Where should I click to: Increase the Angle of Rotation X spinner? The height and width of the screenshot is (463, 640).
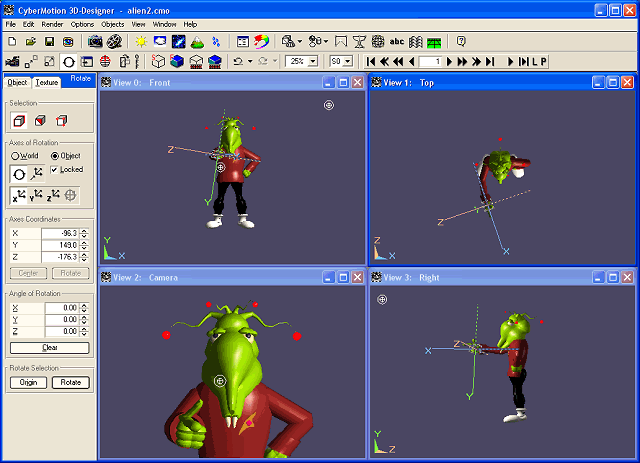(x=84, y=305)
